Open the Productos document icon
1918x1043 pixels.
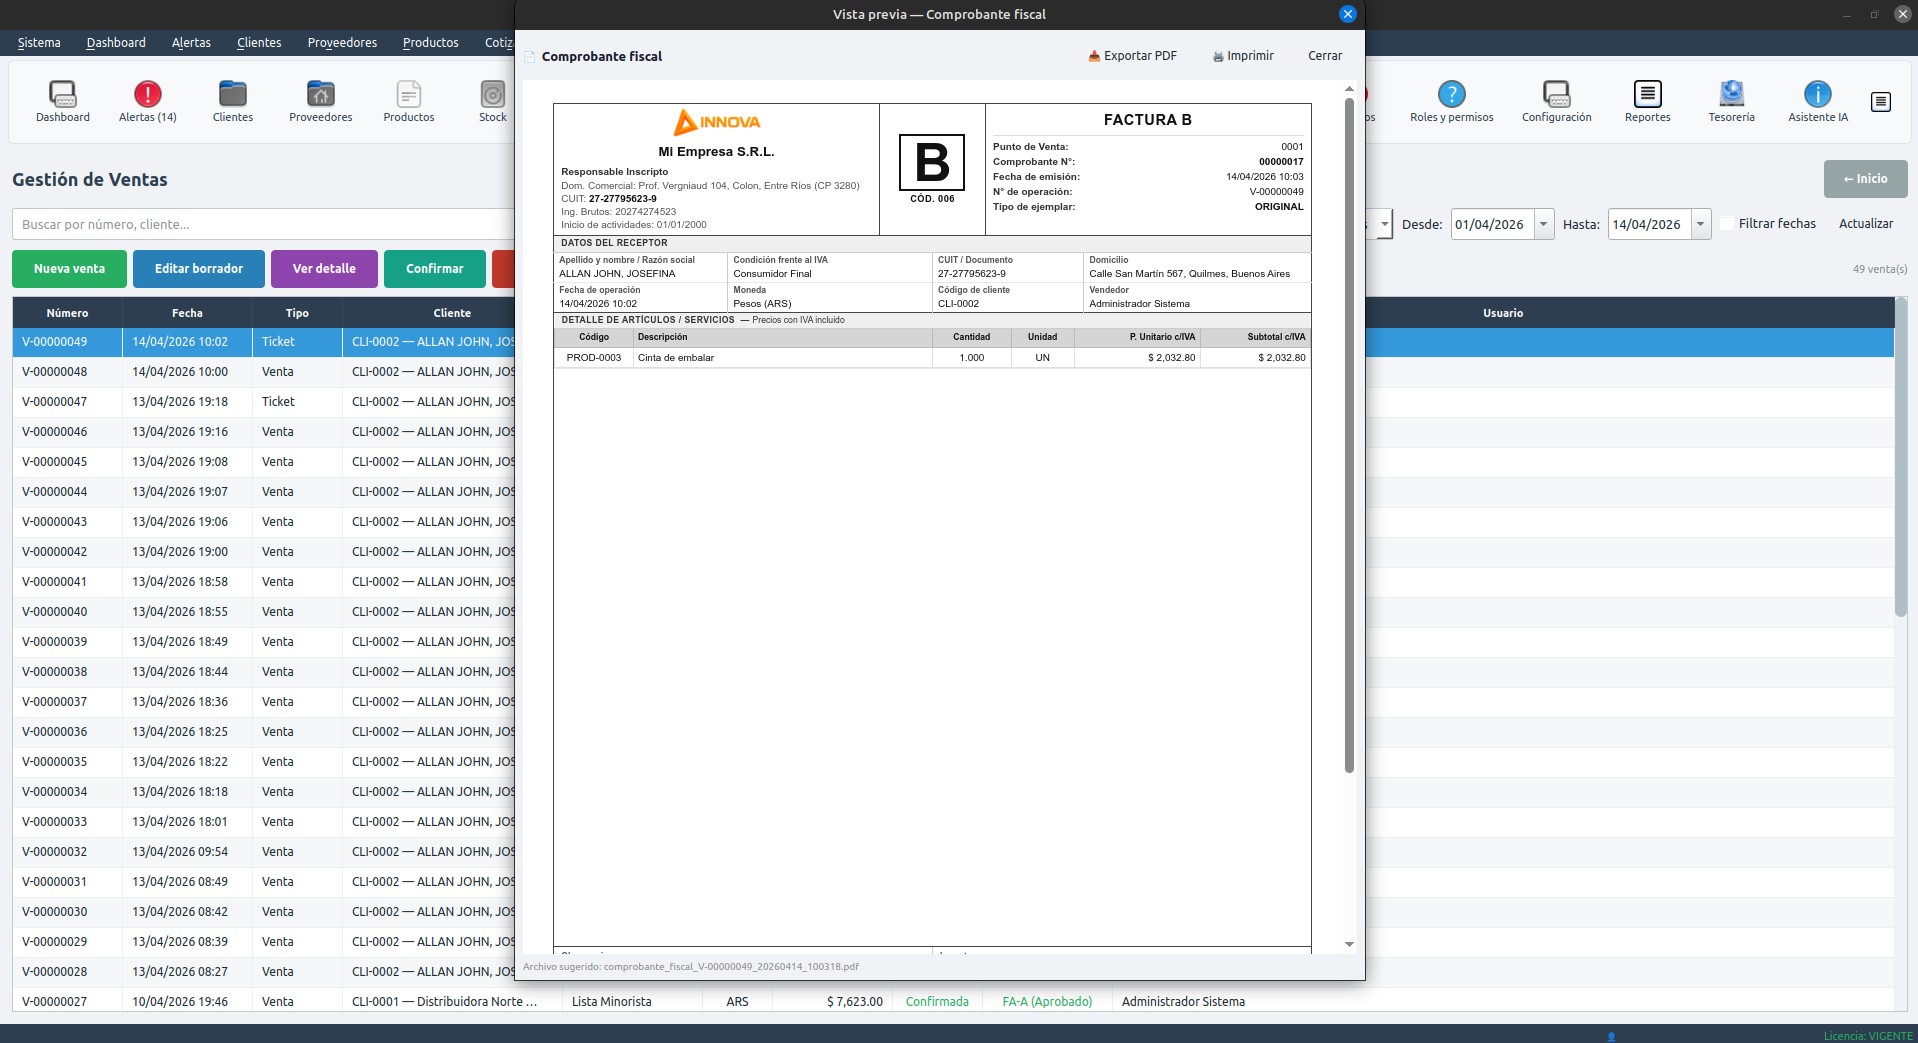[408, 95]
